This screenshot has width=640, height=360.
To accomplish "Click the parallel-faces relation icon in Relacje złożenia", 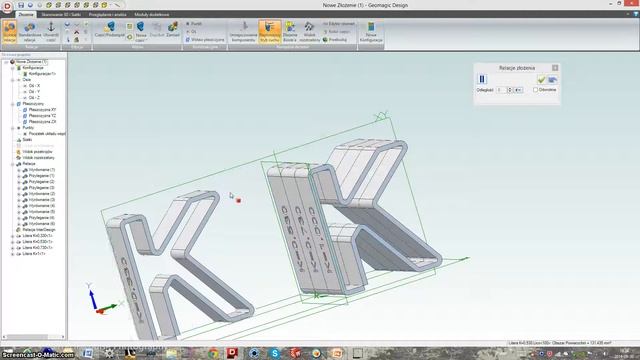I will pyautogui.click(x=482, y=79).
